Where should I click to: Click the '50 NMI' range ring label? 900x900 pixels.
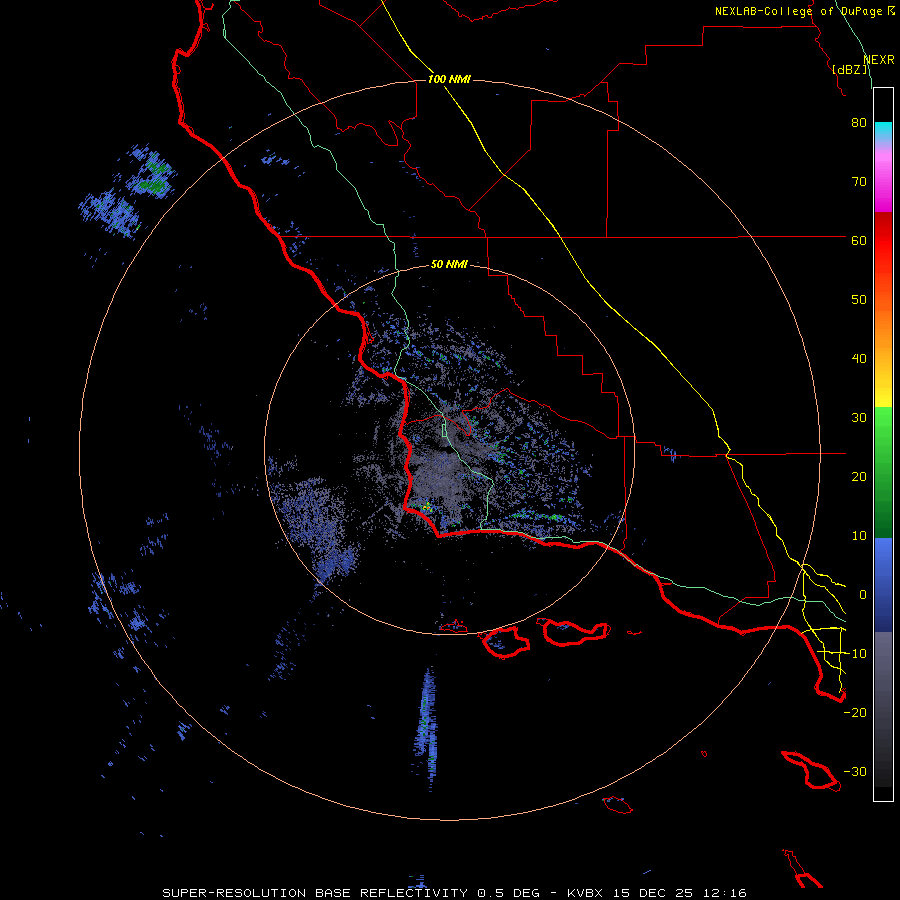pos(449,264)
